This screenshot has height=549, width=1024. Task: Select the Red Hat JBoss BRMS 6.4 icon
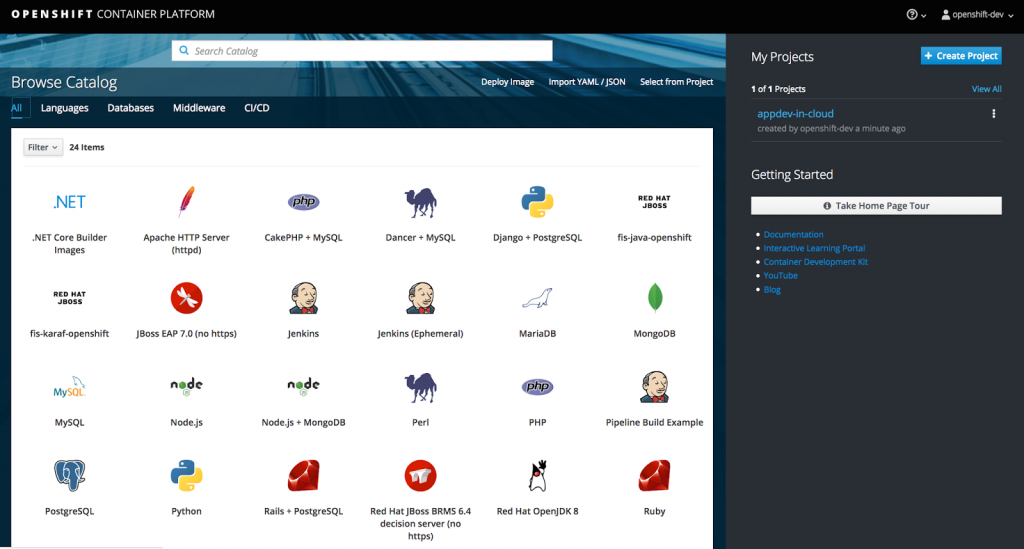[421, 475]
